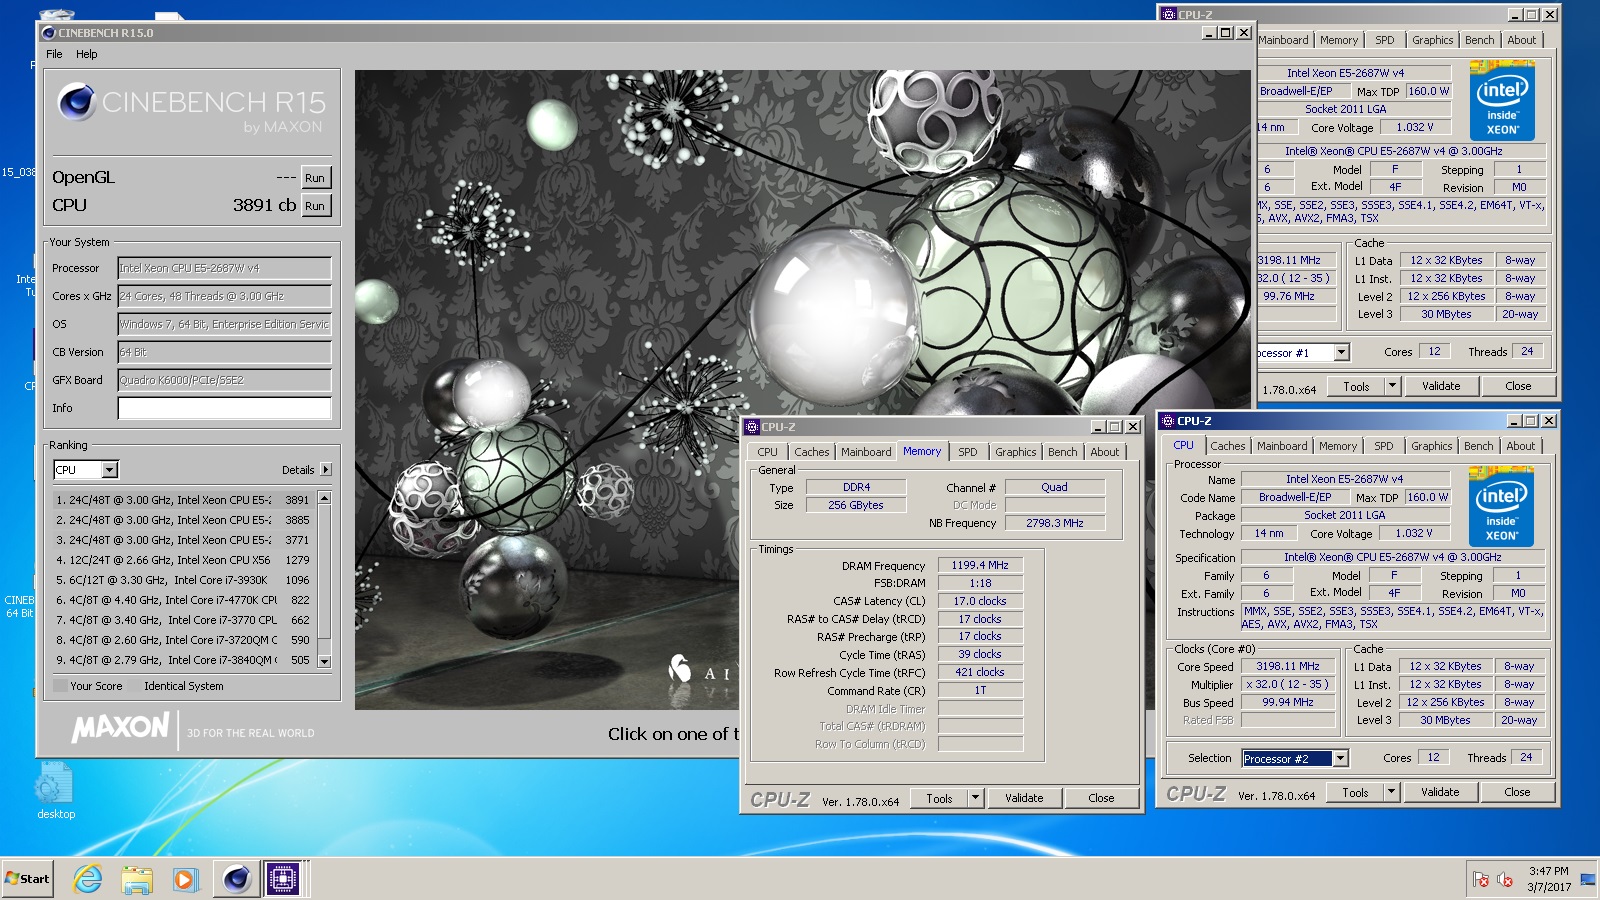Open Memory tab in Processor #2 CPU-Z window
Image resolution: width=1600 pixels, height=900 pixels.
tap(1338, 446)
